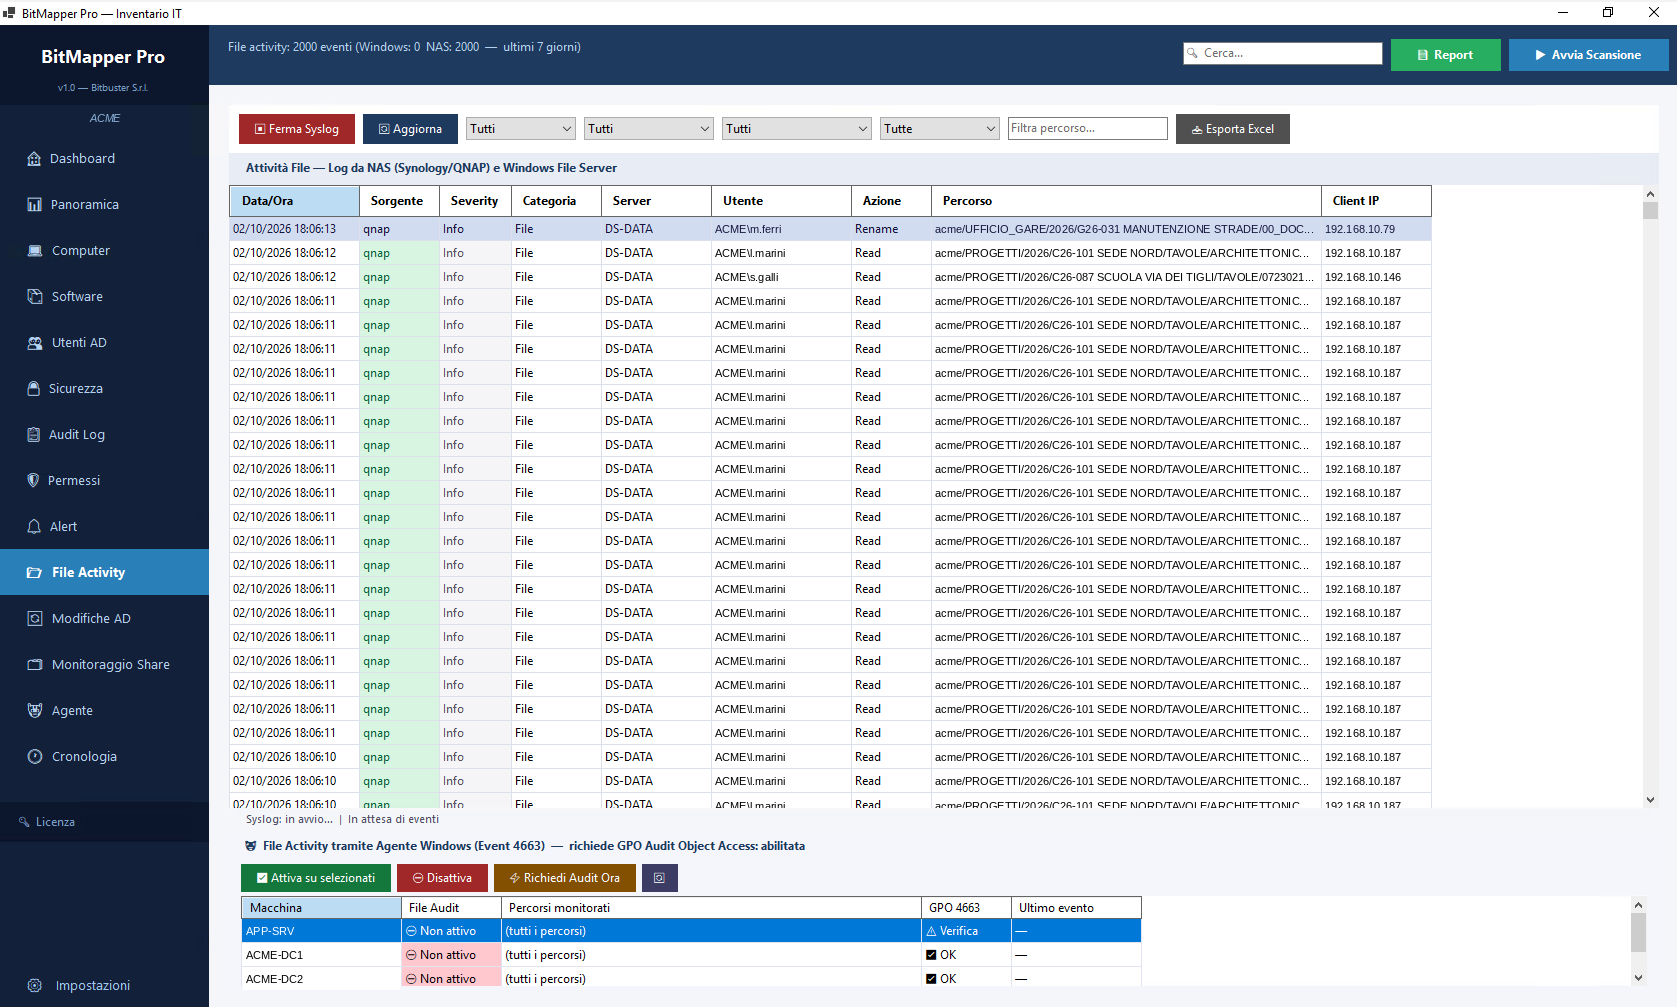Toggle File Audit status for ACME-DC2
This screenshot has height=1007, width=1677.
pyautogui.click(x=451, y=979)
